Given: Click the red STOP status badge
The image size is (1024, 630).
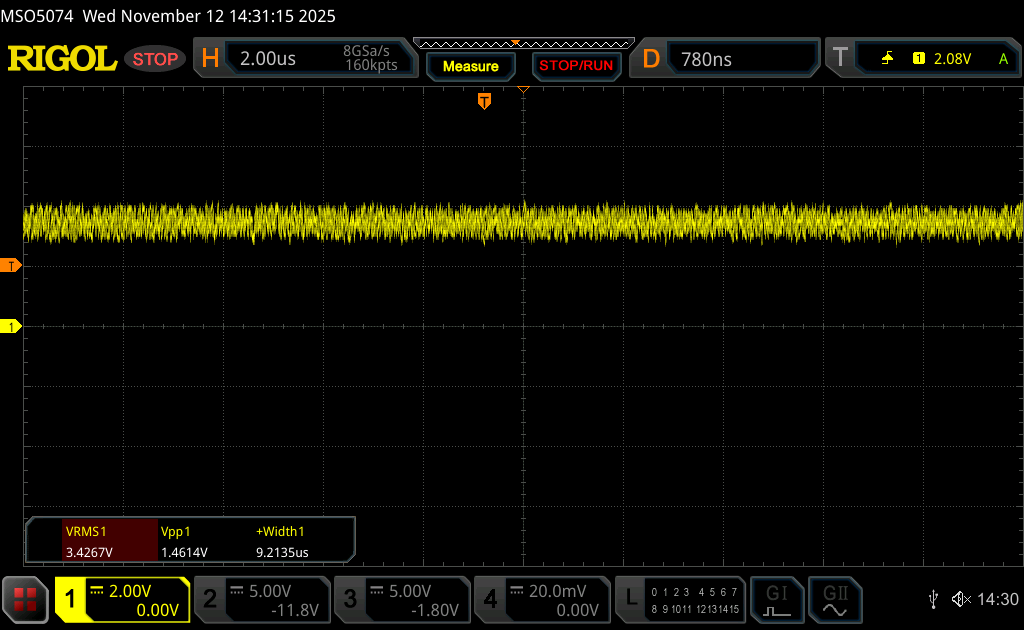Looking at the screenshot, I should point(156,59).
